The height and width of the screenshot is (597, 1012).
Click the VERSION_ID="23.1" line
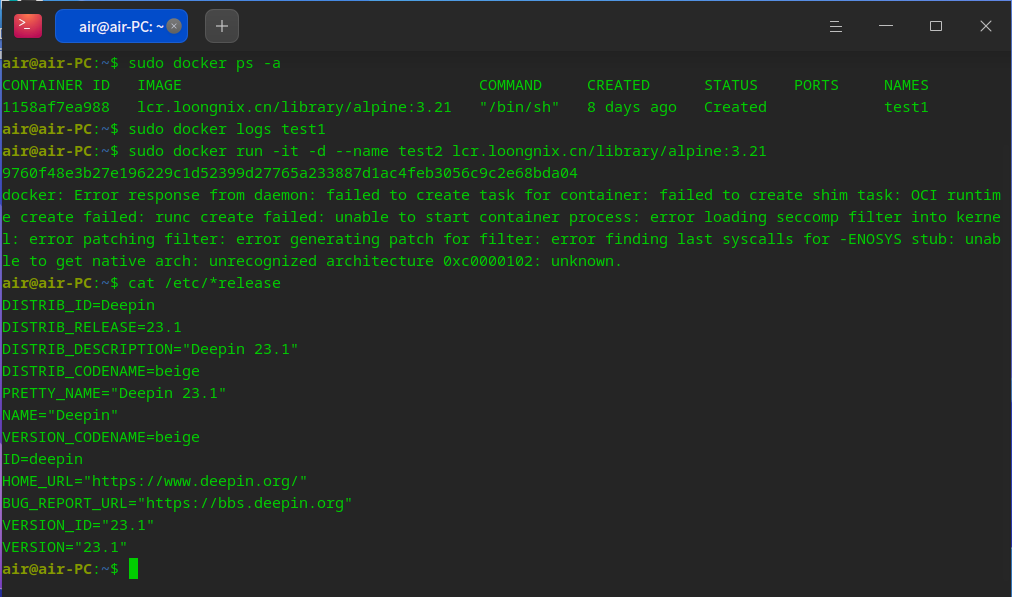79,525
